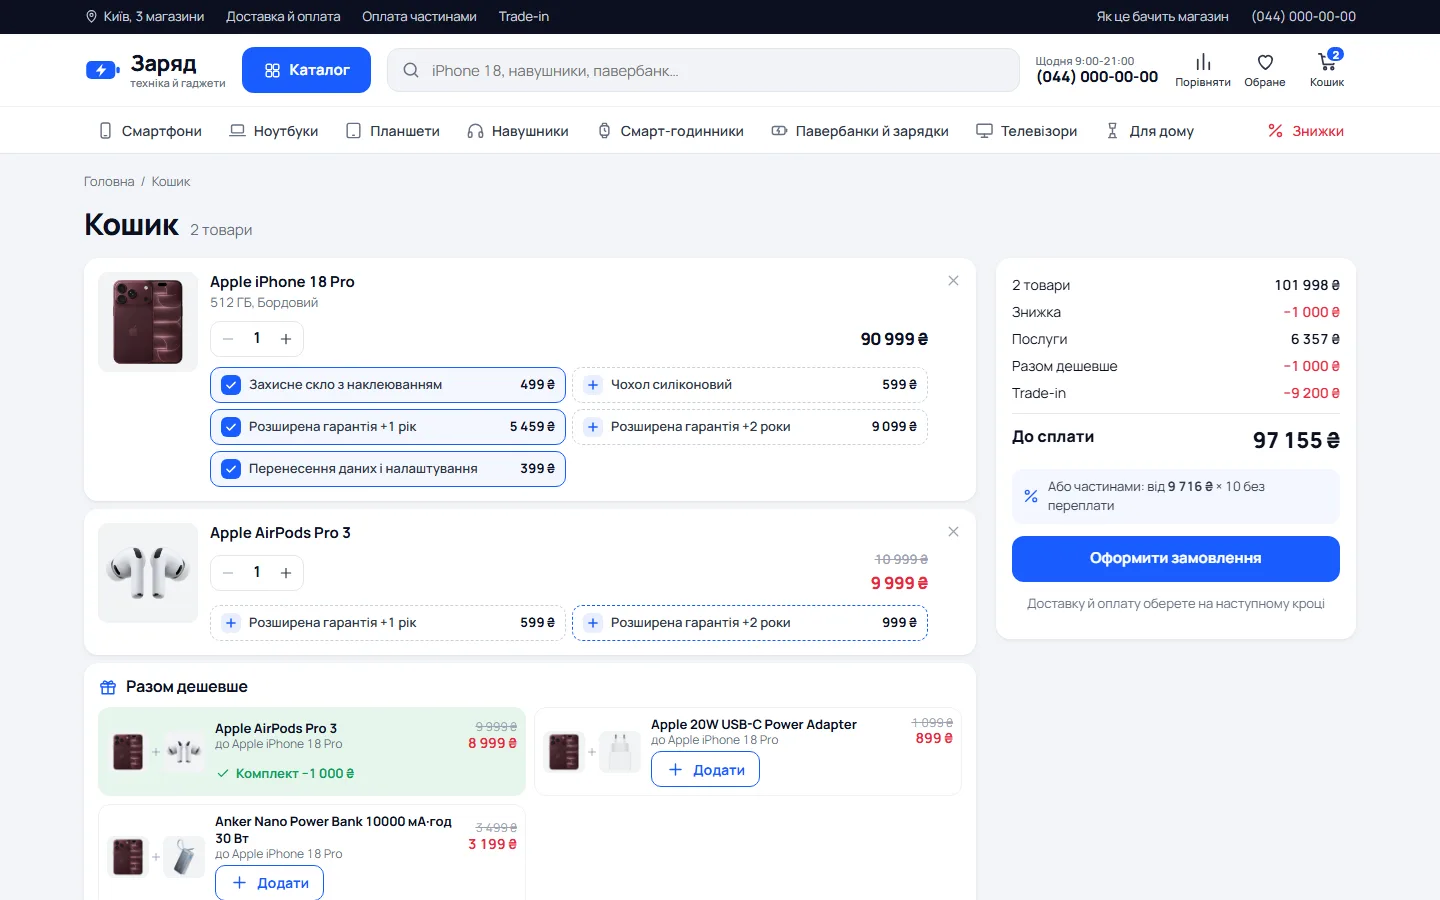The width and height of the screenshot is (1440, 900).
Task: Open the iPhone 18 Pro cart item thumbnail
Action: pyautogui.click(x=148, y=322)
